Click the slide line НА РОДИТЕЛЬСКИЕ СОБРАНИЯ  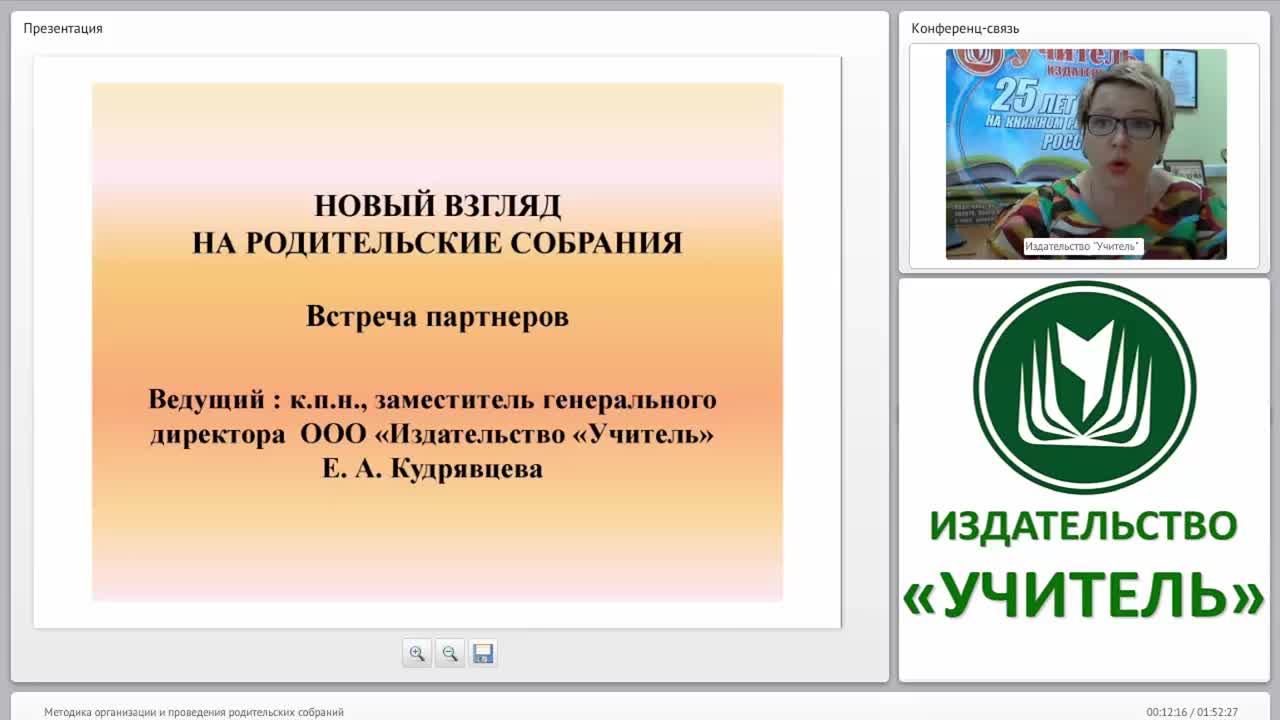pyautogui.click(x=437, y=243)
